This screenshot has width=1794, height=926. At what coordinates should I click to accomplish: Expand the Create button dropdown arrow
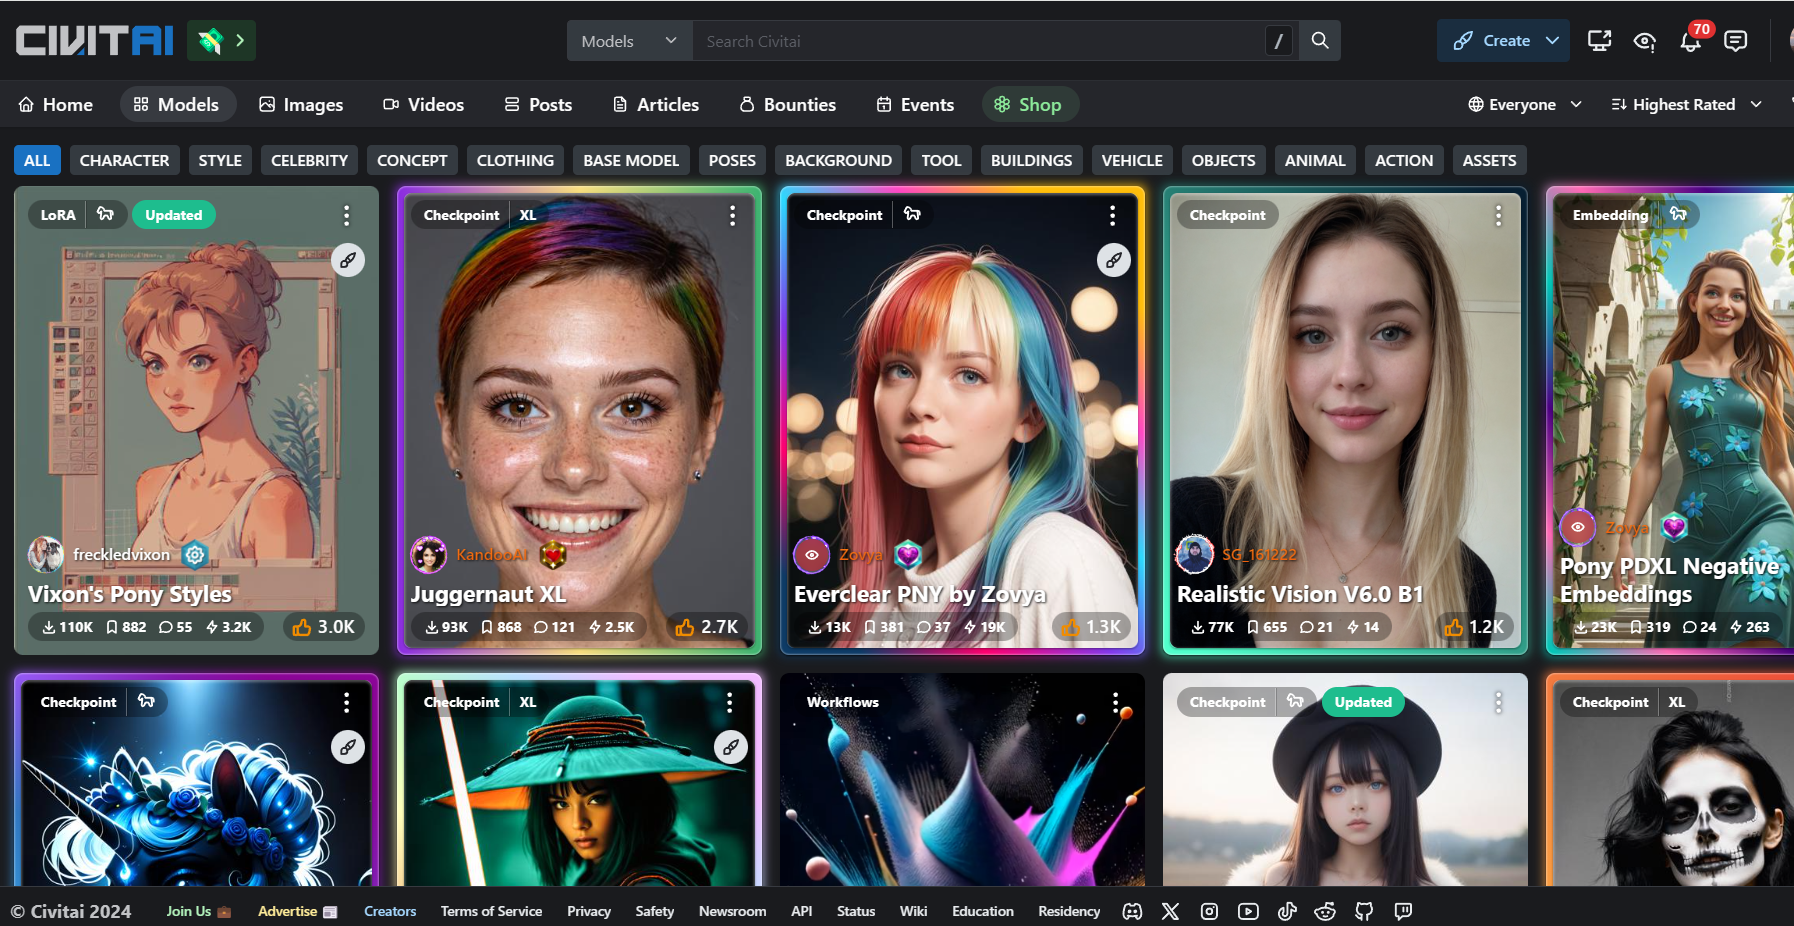coord(1552,41)
